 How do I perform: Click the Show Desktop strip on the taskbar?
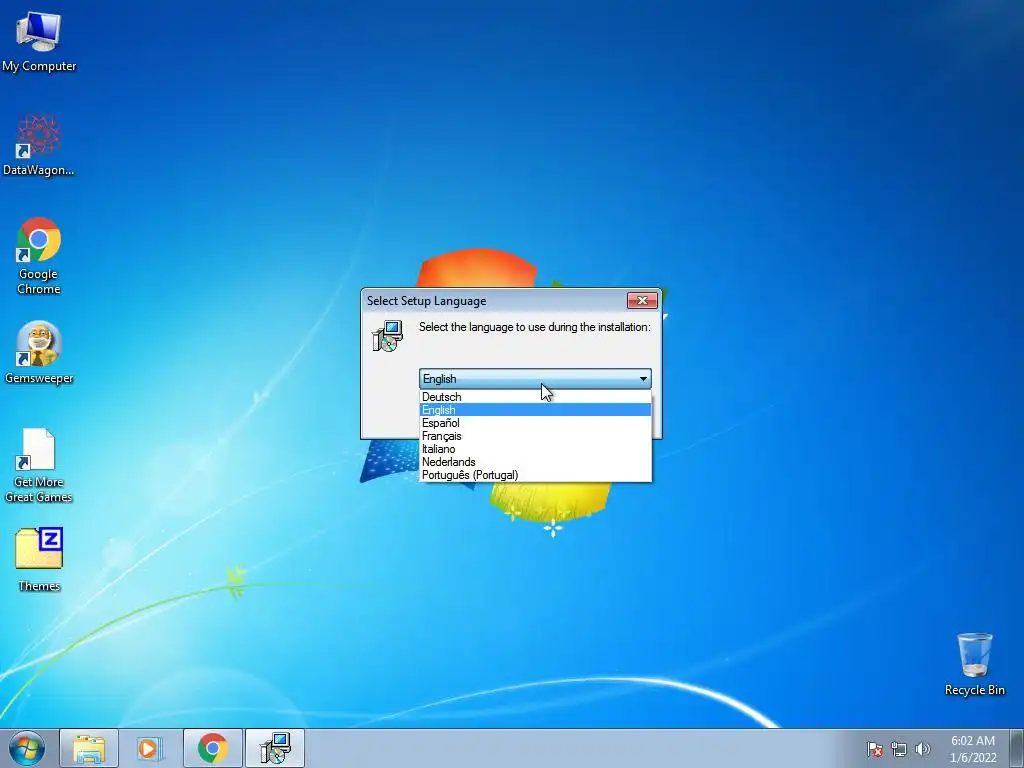pos(1016,748)
